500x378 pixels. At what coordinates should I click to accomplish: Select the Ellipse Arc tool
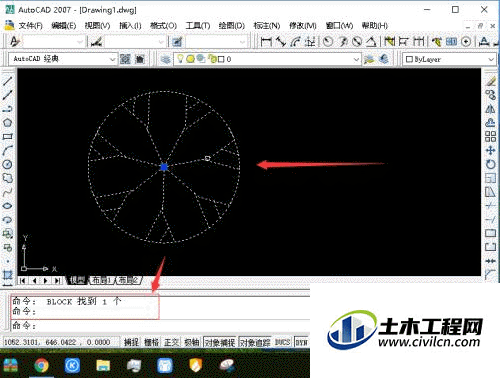pos(7,220)
